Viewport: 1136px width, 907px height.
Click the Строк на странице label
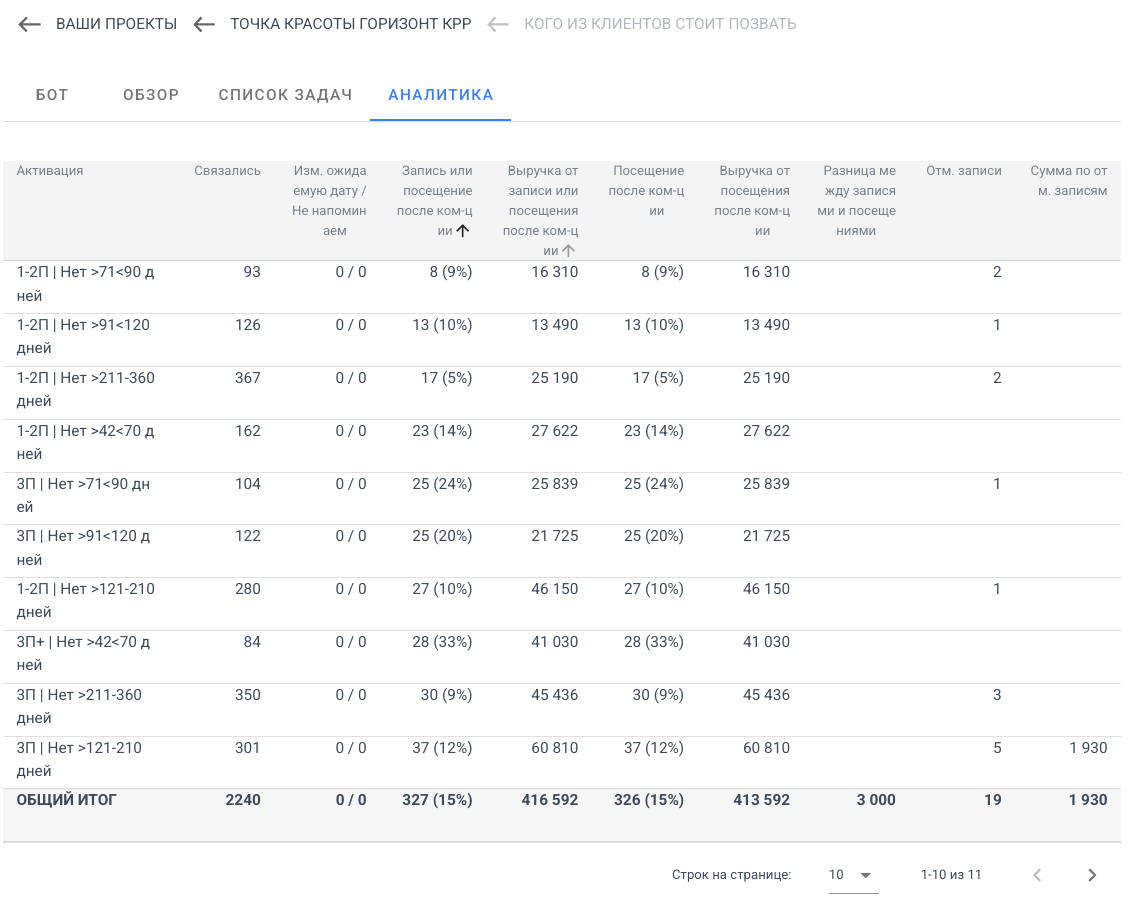coord(731,875)
